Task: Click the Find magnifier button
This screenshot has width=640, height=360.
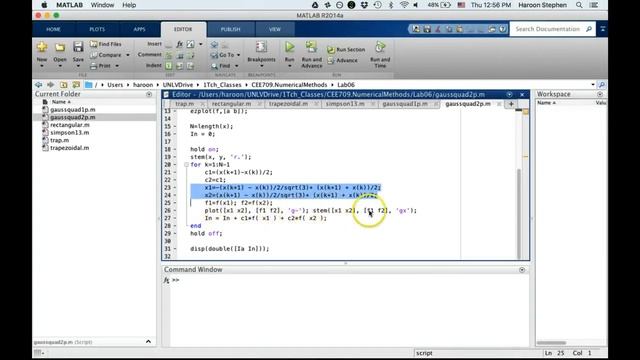Action: pos(221,66)
